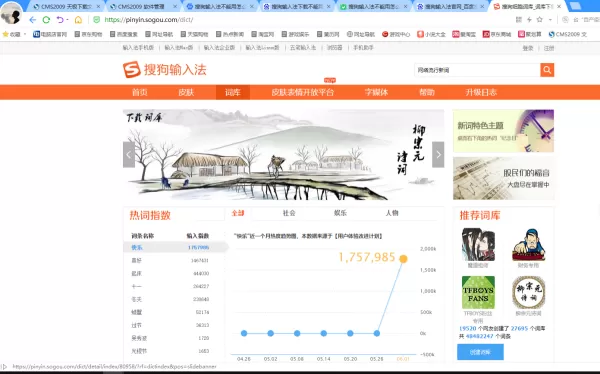Select the 十一 hot word row
Viewport: 600px width, 374px height.
coord(170,286)
